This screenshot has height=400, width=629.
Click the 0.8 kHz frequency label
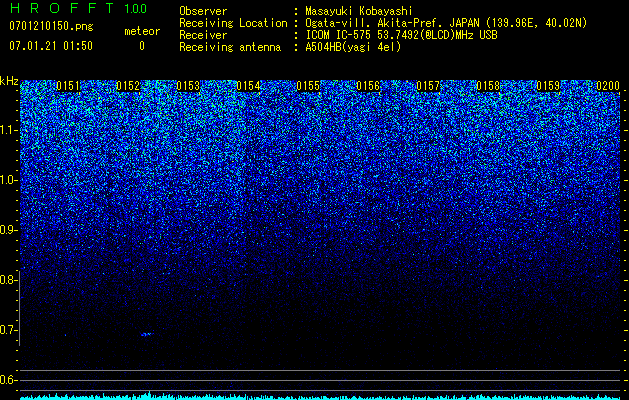tap(8, 280)
